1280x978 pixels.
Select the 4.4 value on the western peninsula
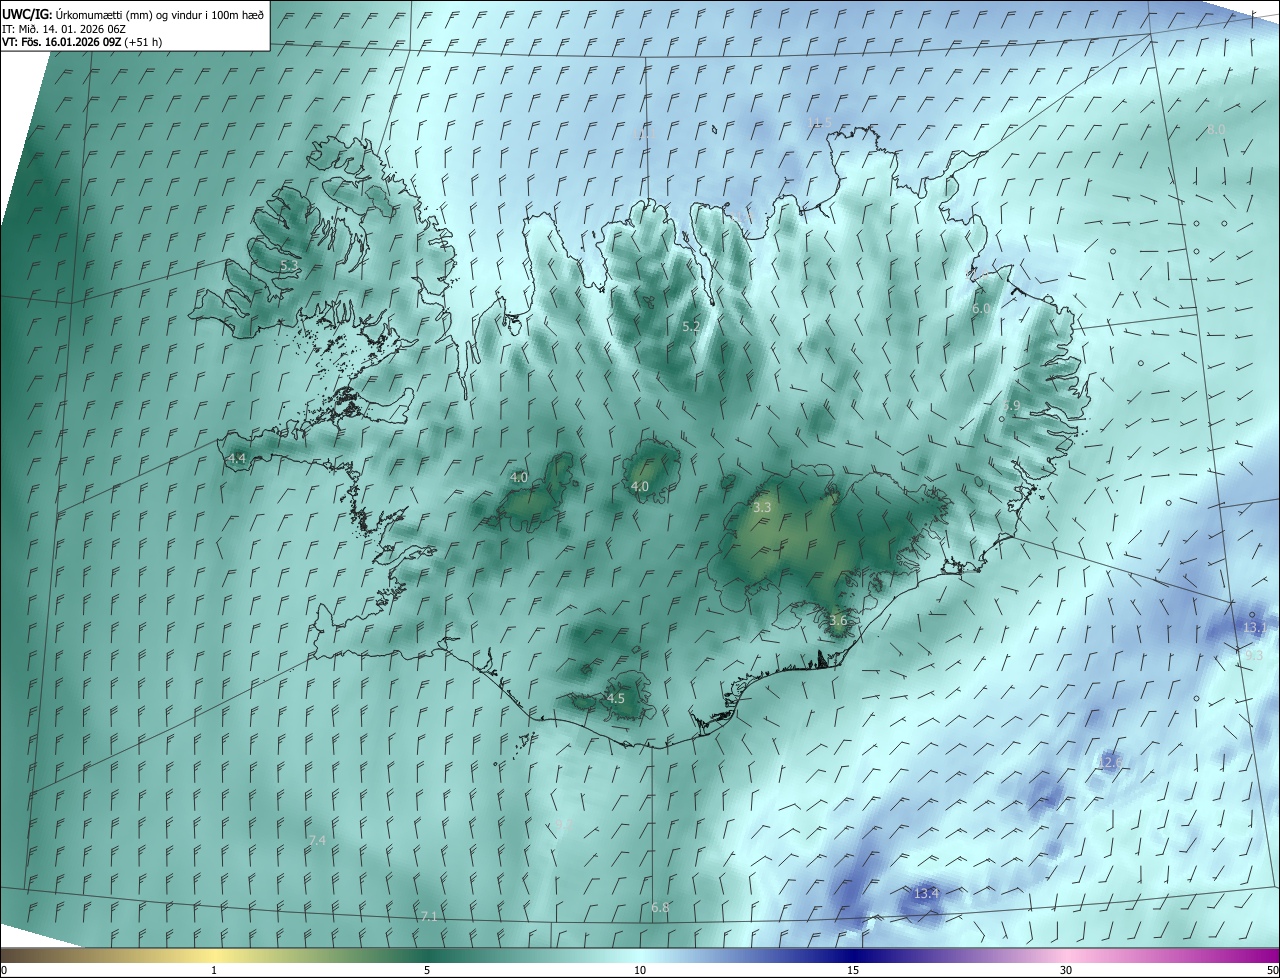coord(237,459)
